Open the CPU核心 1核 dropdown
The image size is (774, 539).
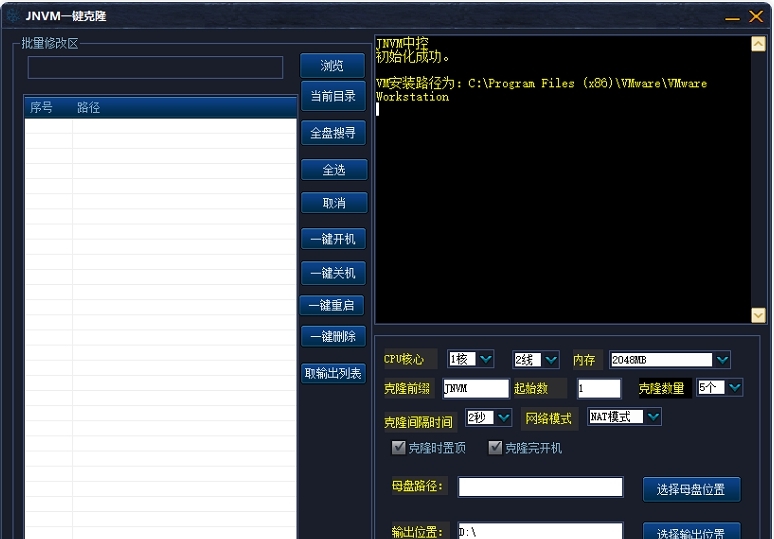(486, 359)
